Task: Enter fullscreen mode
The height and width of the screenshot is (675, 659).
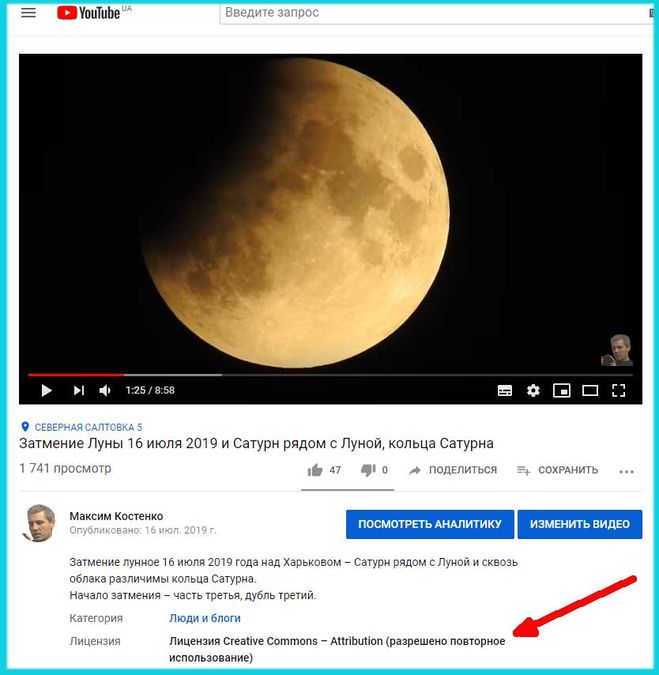Action: pyautogui.click(x=619, y=390)
